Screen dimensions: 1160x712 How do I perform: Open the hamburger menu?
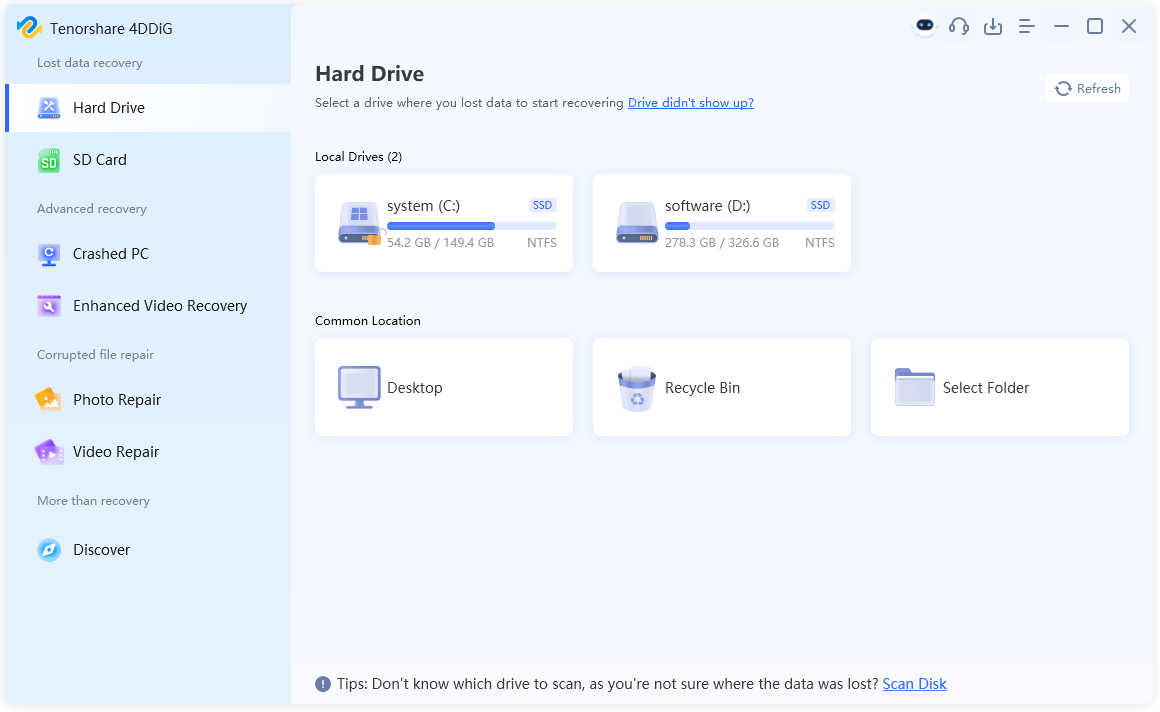[1026, 25]
